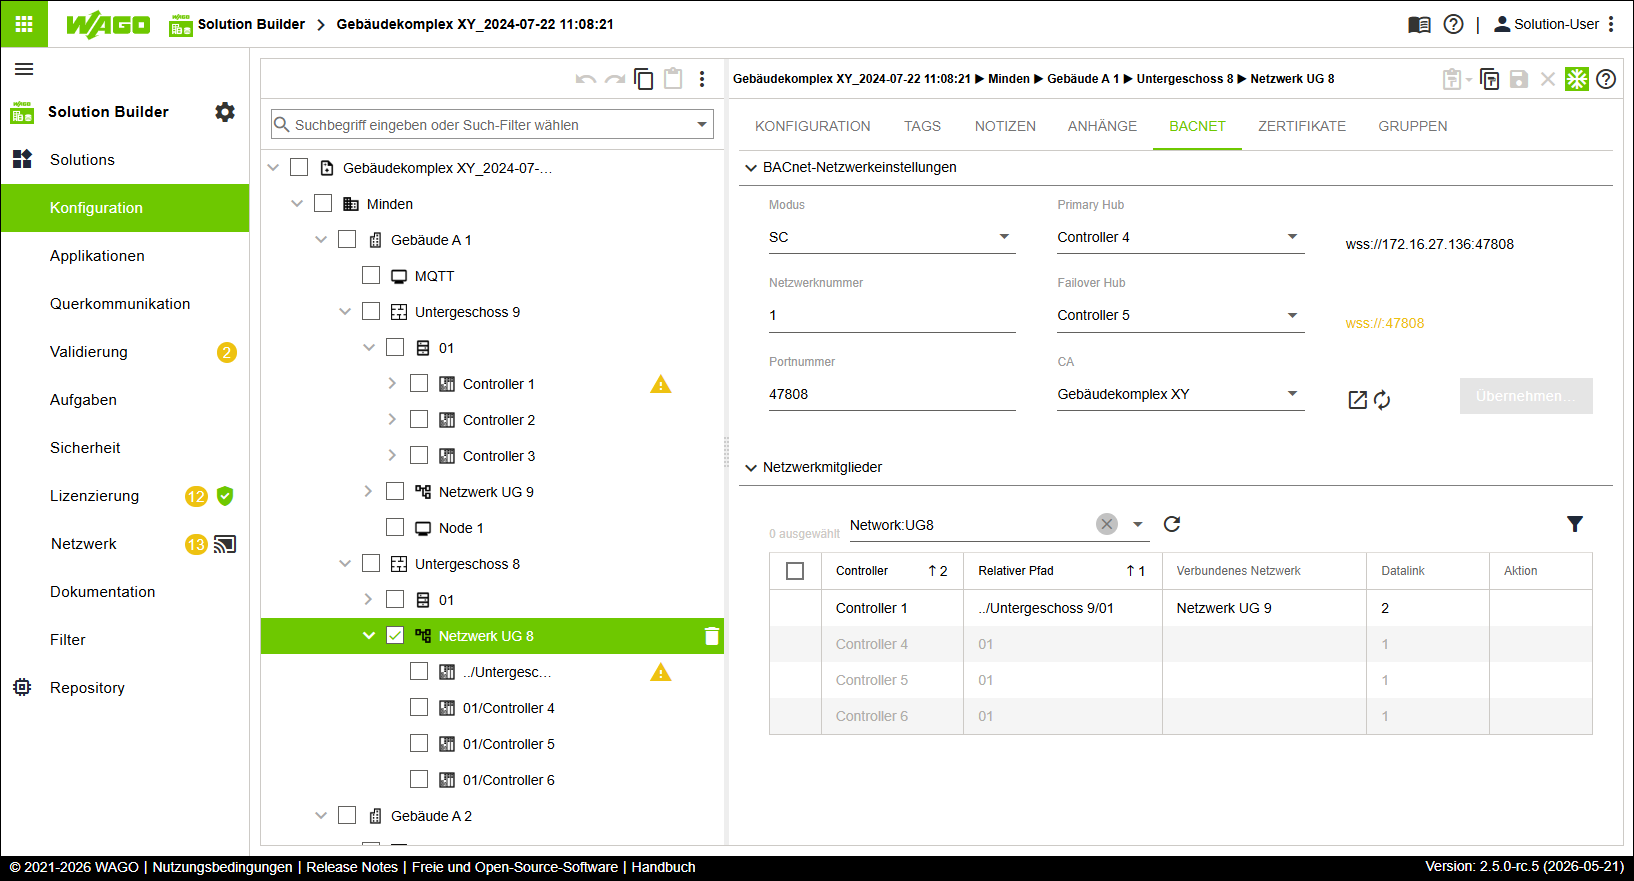The image size is (1634, 881).
Task: Switch to the KONFIGURATION tab
Action: coord(813,126)
